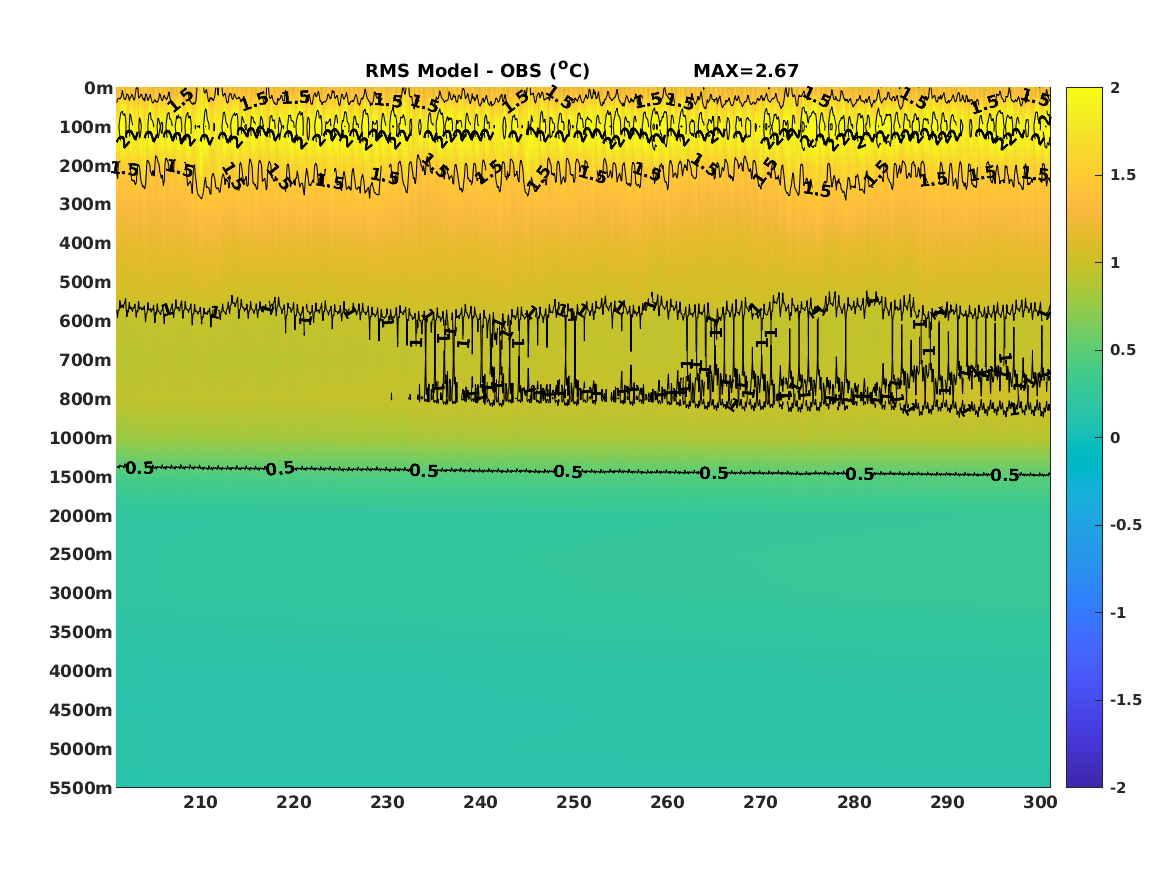Click the colorbar tick label '2'

[x=1115, y=88]
